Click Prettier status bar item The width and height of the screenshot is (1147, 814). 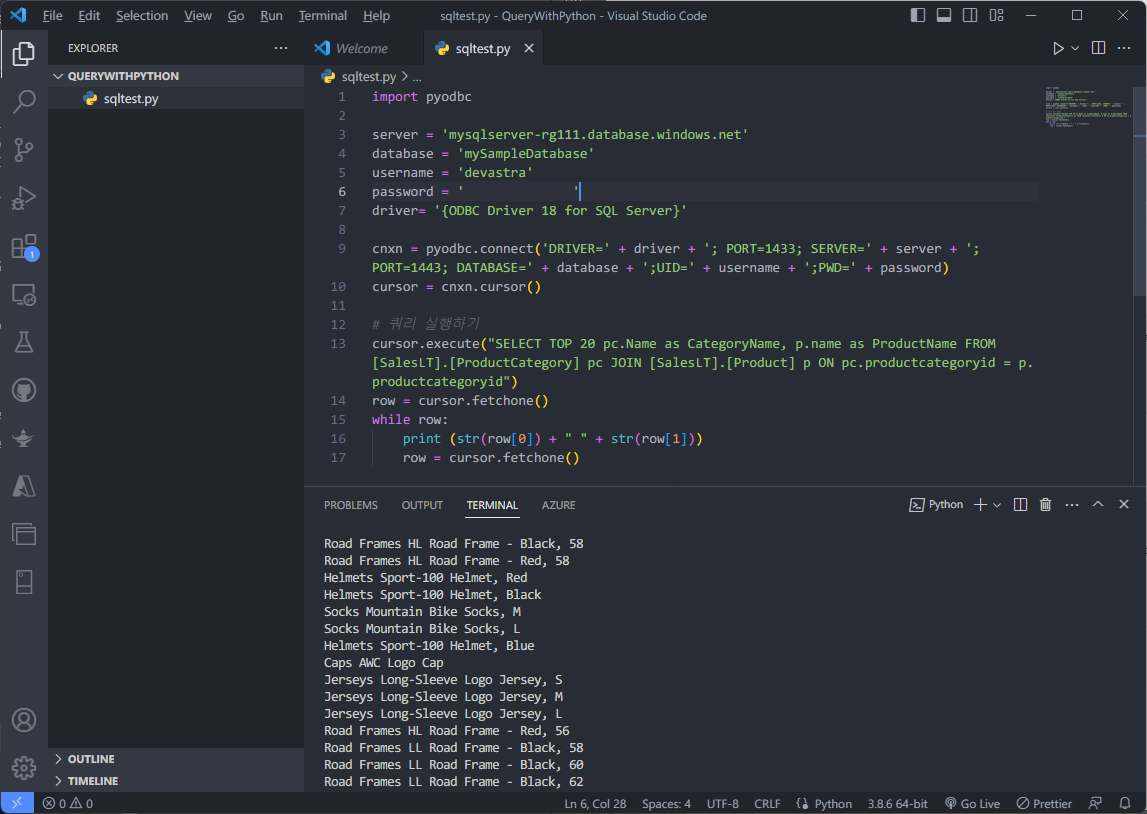tap(1045, 803)
